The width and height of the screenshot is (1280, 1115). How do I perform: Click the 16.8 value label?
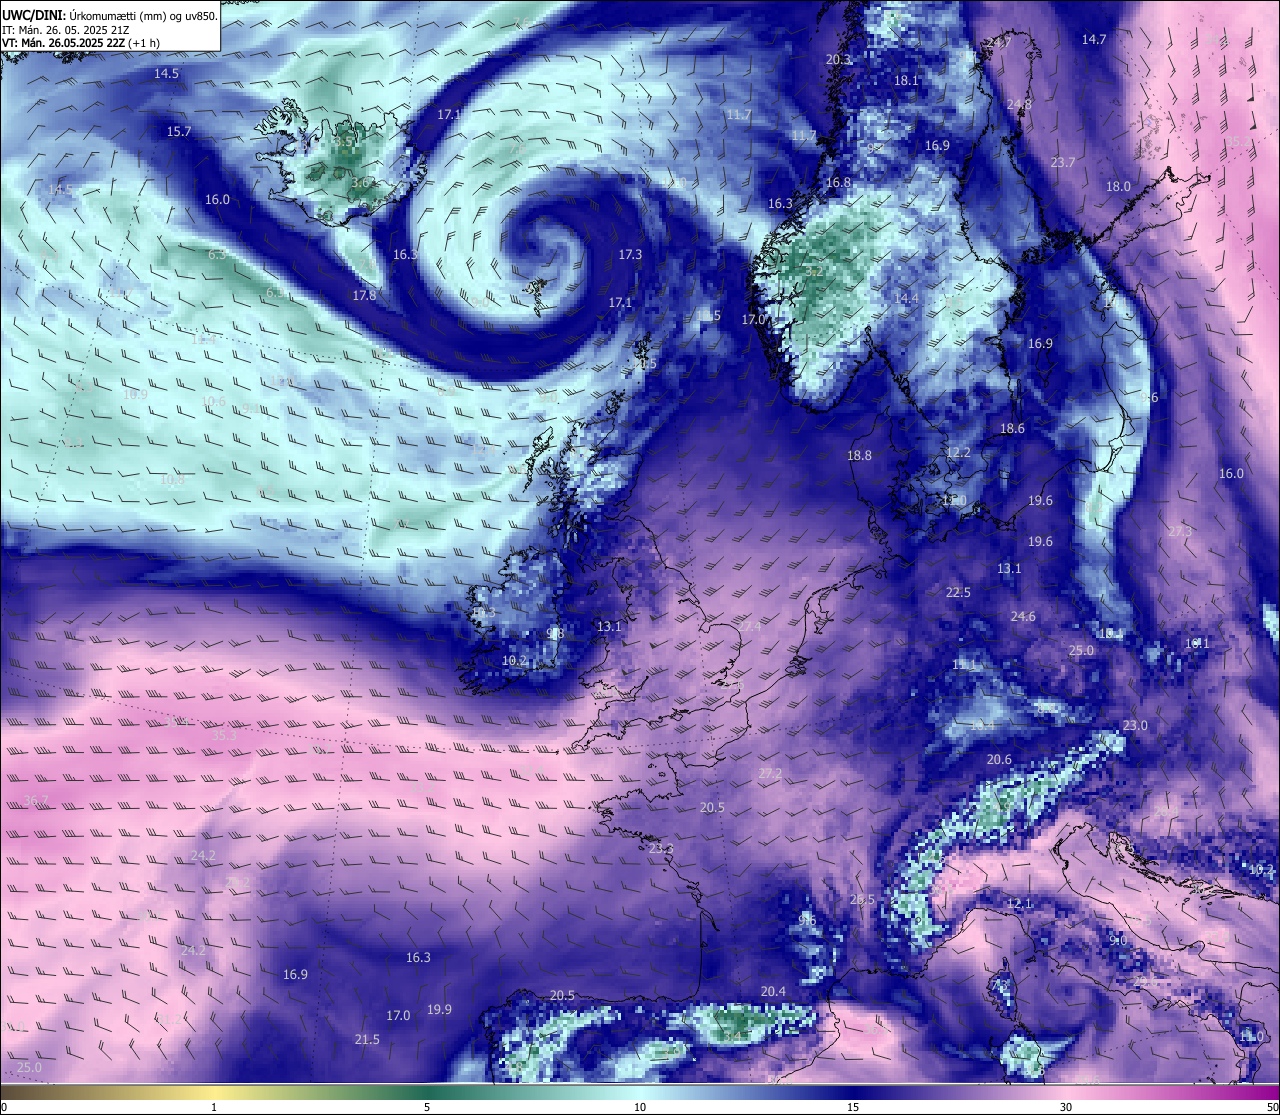[838, 183]
